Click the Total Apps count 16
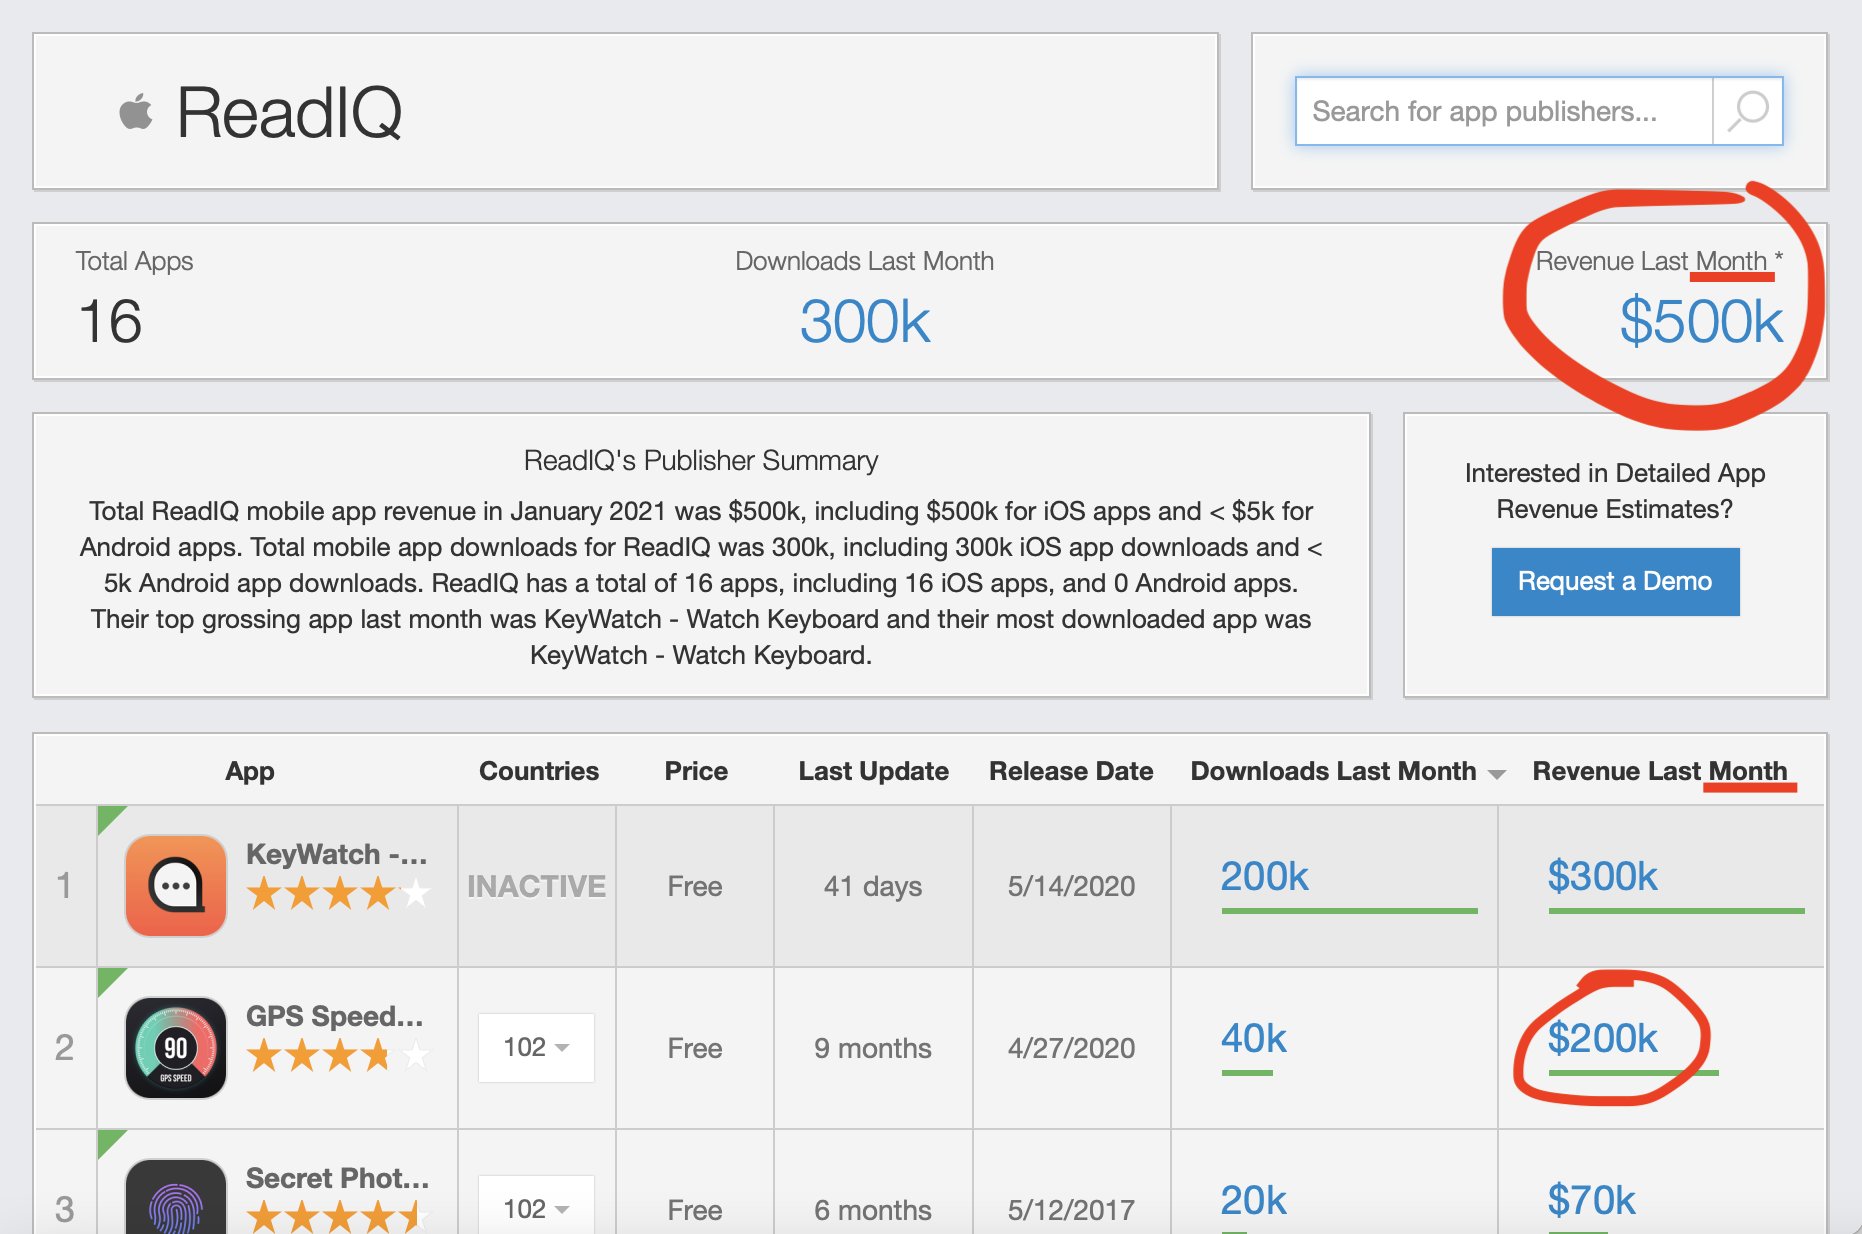This screenshot has width=1862, height=1234. tap(110, 322)
